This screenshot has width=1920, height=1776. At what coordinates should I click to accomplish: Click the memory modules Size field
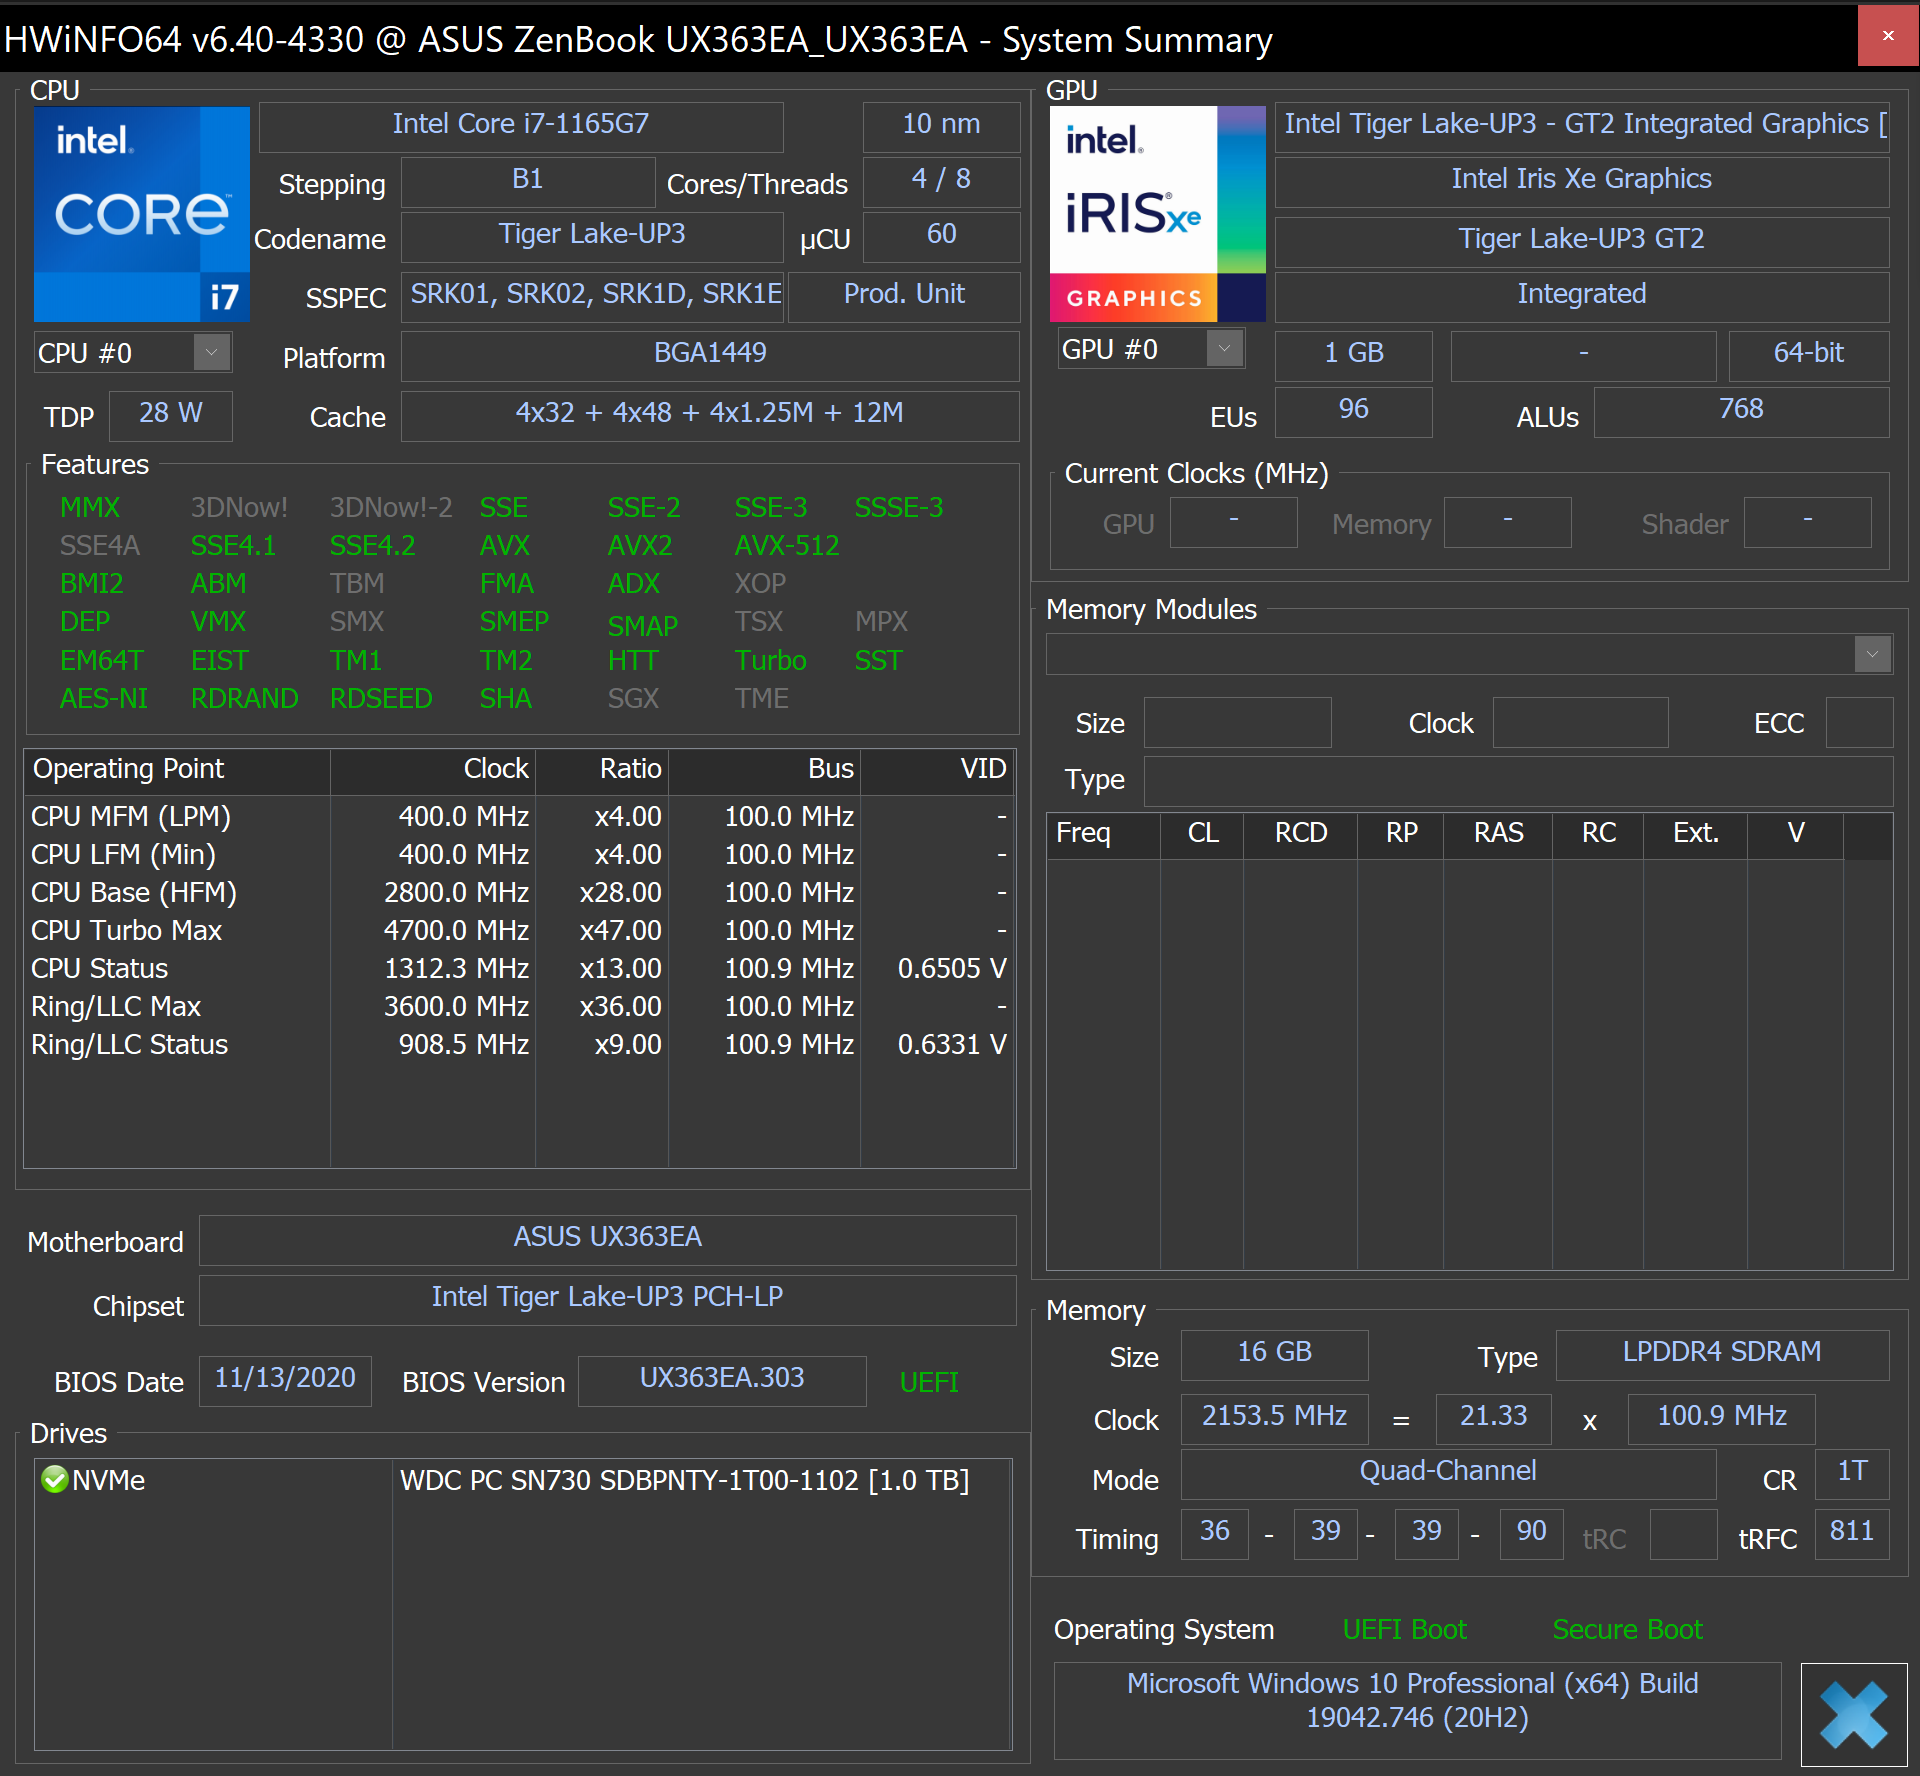(1237, 721)
